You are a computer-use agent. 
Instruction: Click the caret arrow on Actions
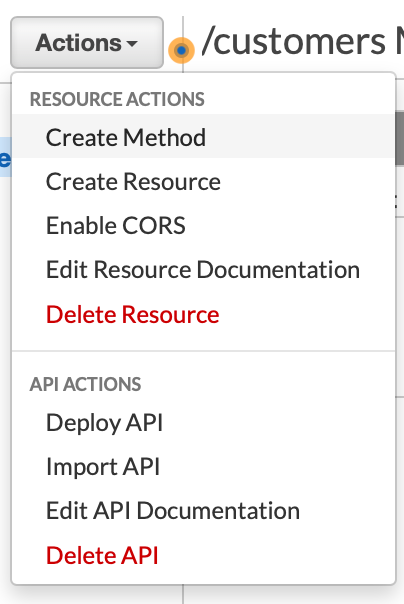click(132, 44)
